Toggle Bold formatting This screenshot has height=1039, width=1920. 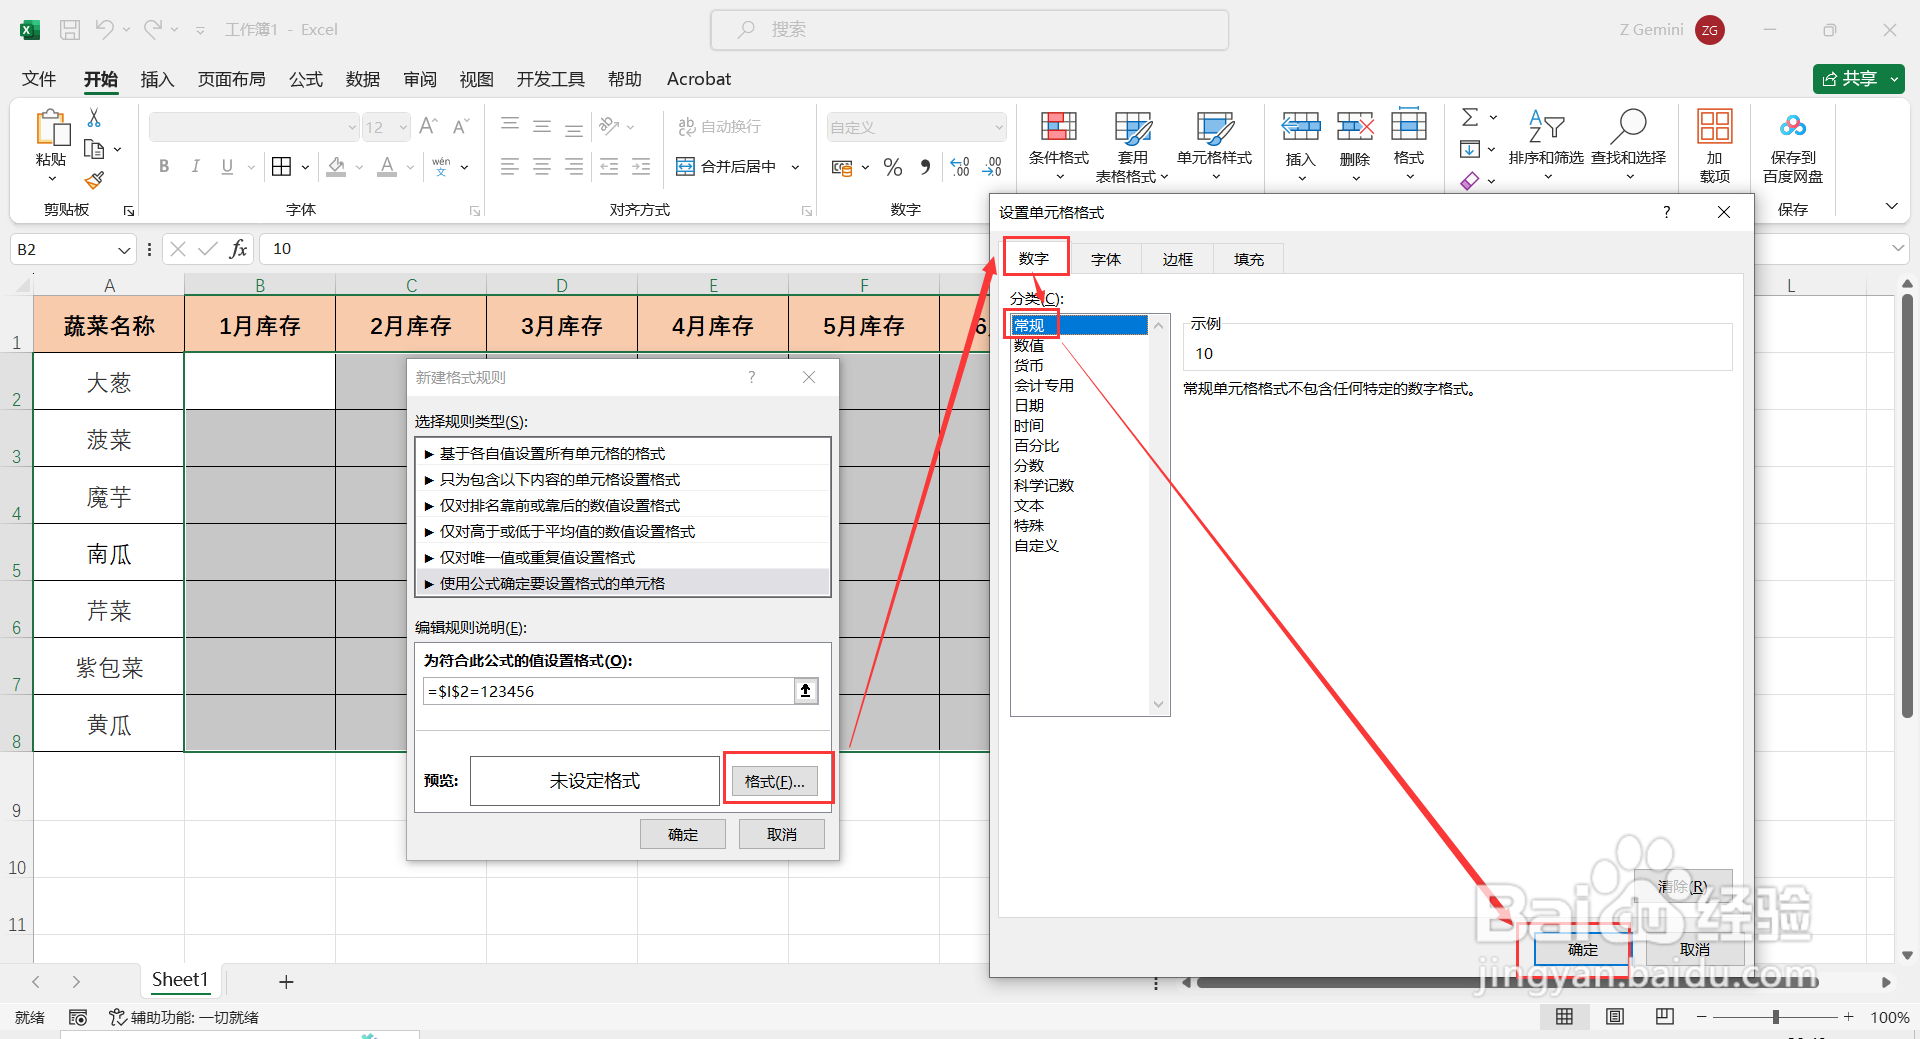(164, 166)
